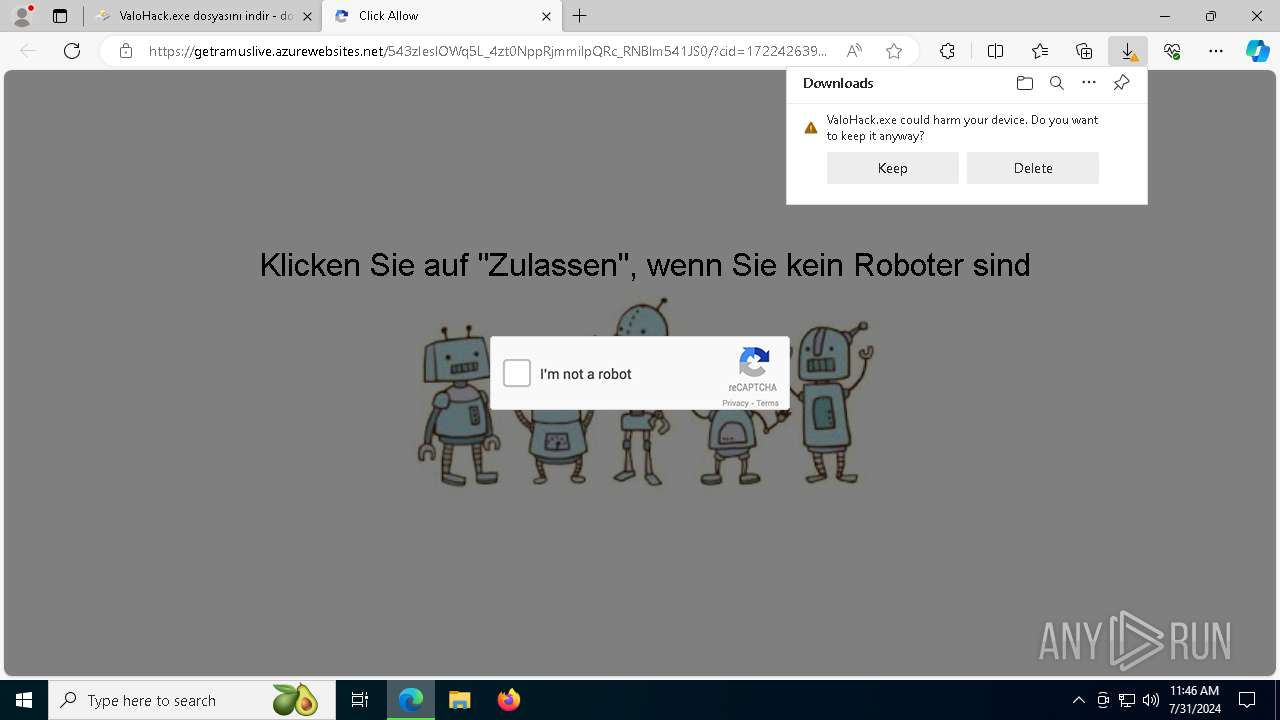Click the Downloads toolbar icon
This screenshot has width=1280, height=720.
point(1128,51)
